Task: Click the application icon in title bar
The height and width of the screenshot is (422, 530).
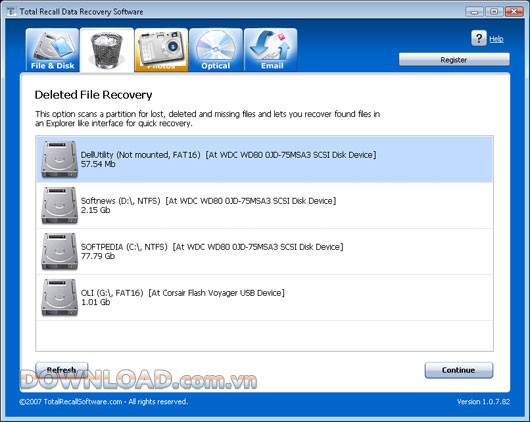Action: 11,11
